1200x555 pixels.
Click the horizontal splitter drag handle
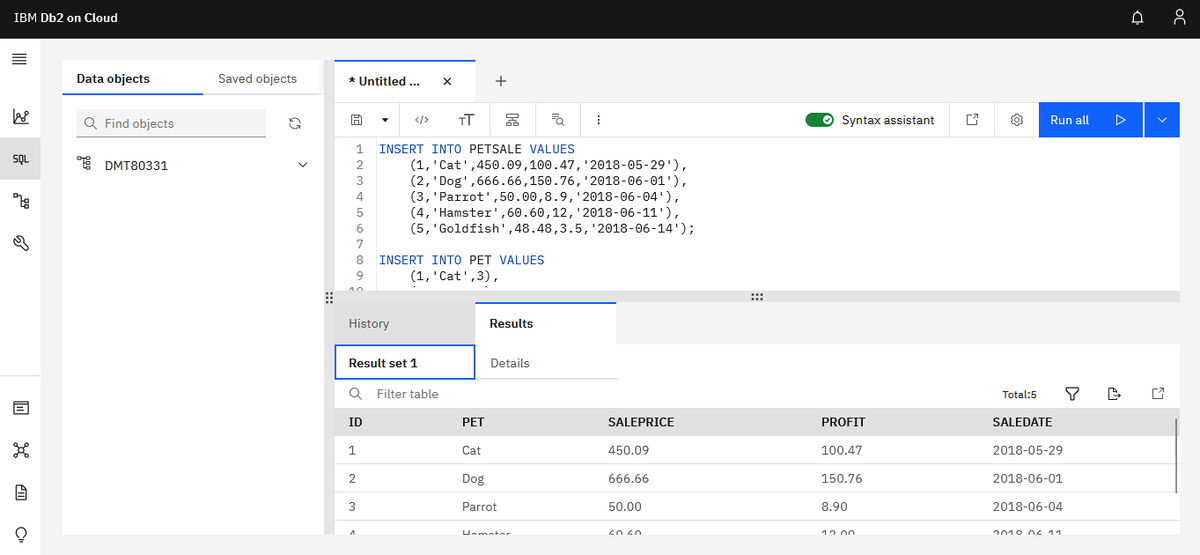click(x=757, y=297)
